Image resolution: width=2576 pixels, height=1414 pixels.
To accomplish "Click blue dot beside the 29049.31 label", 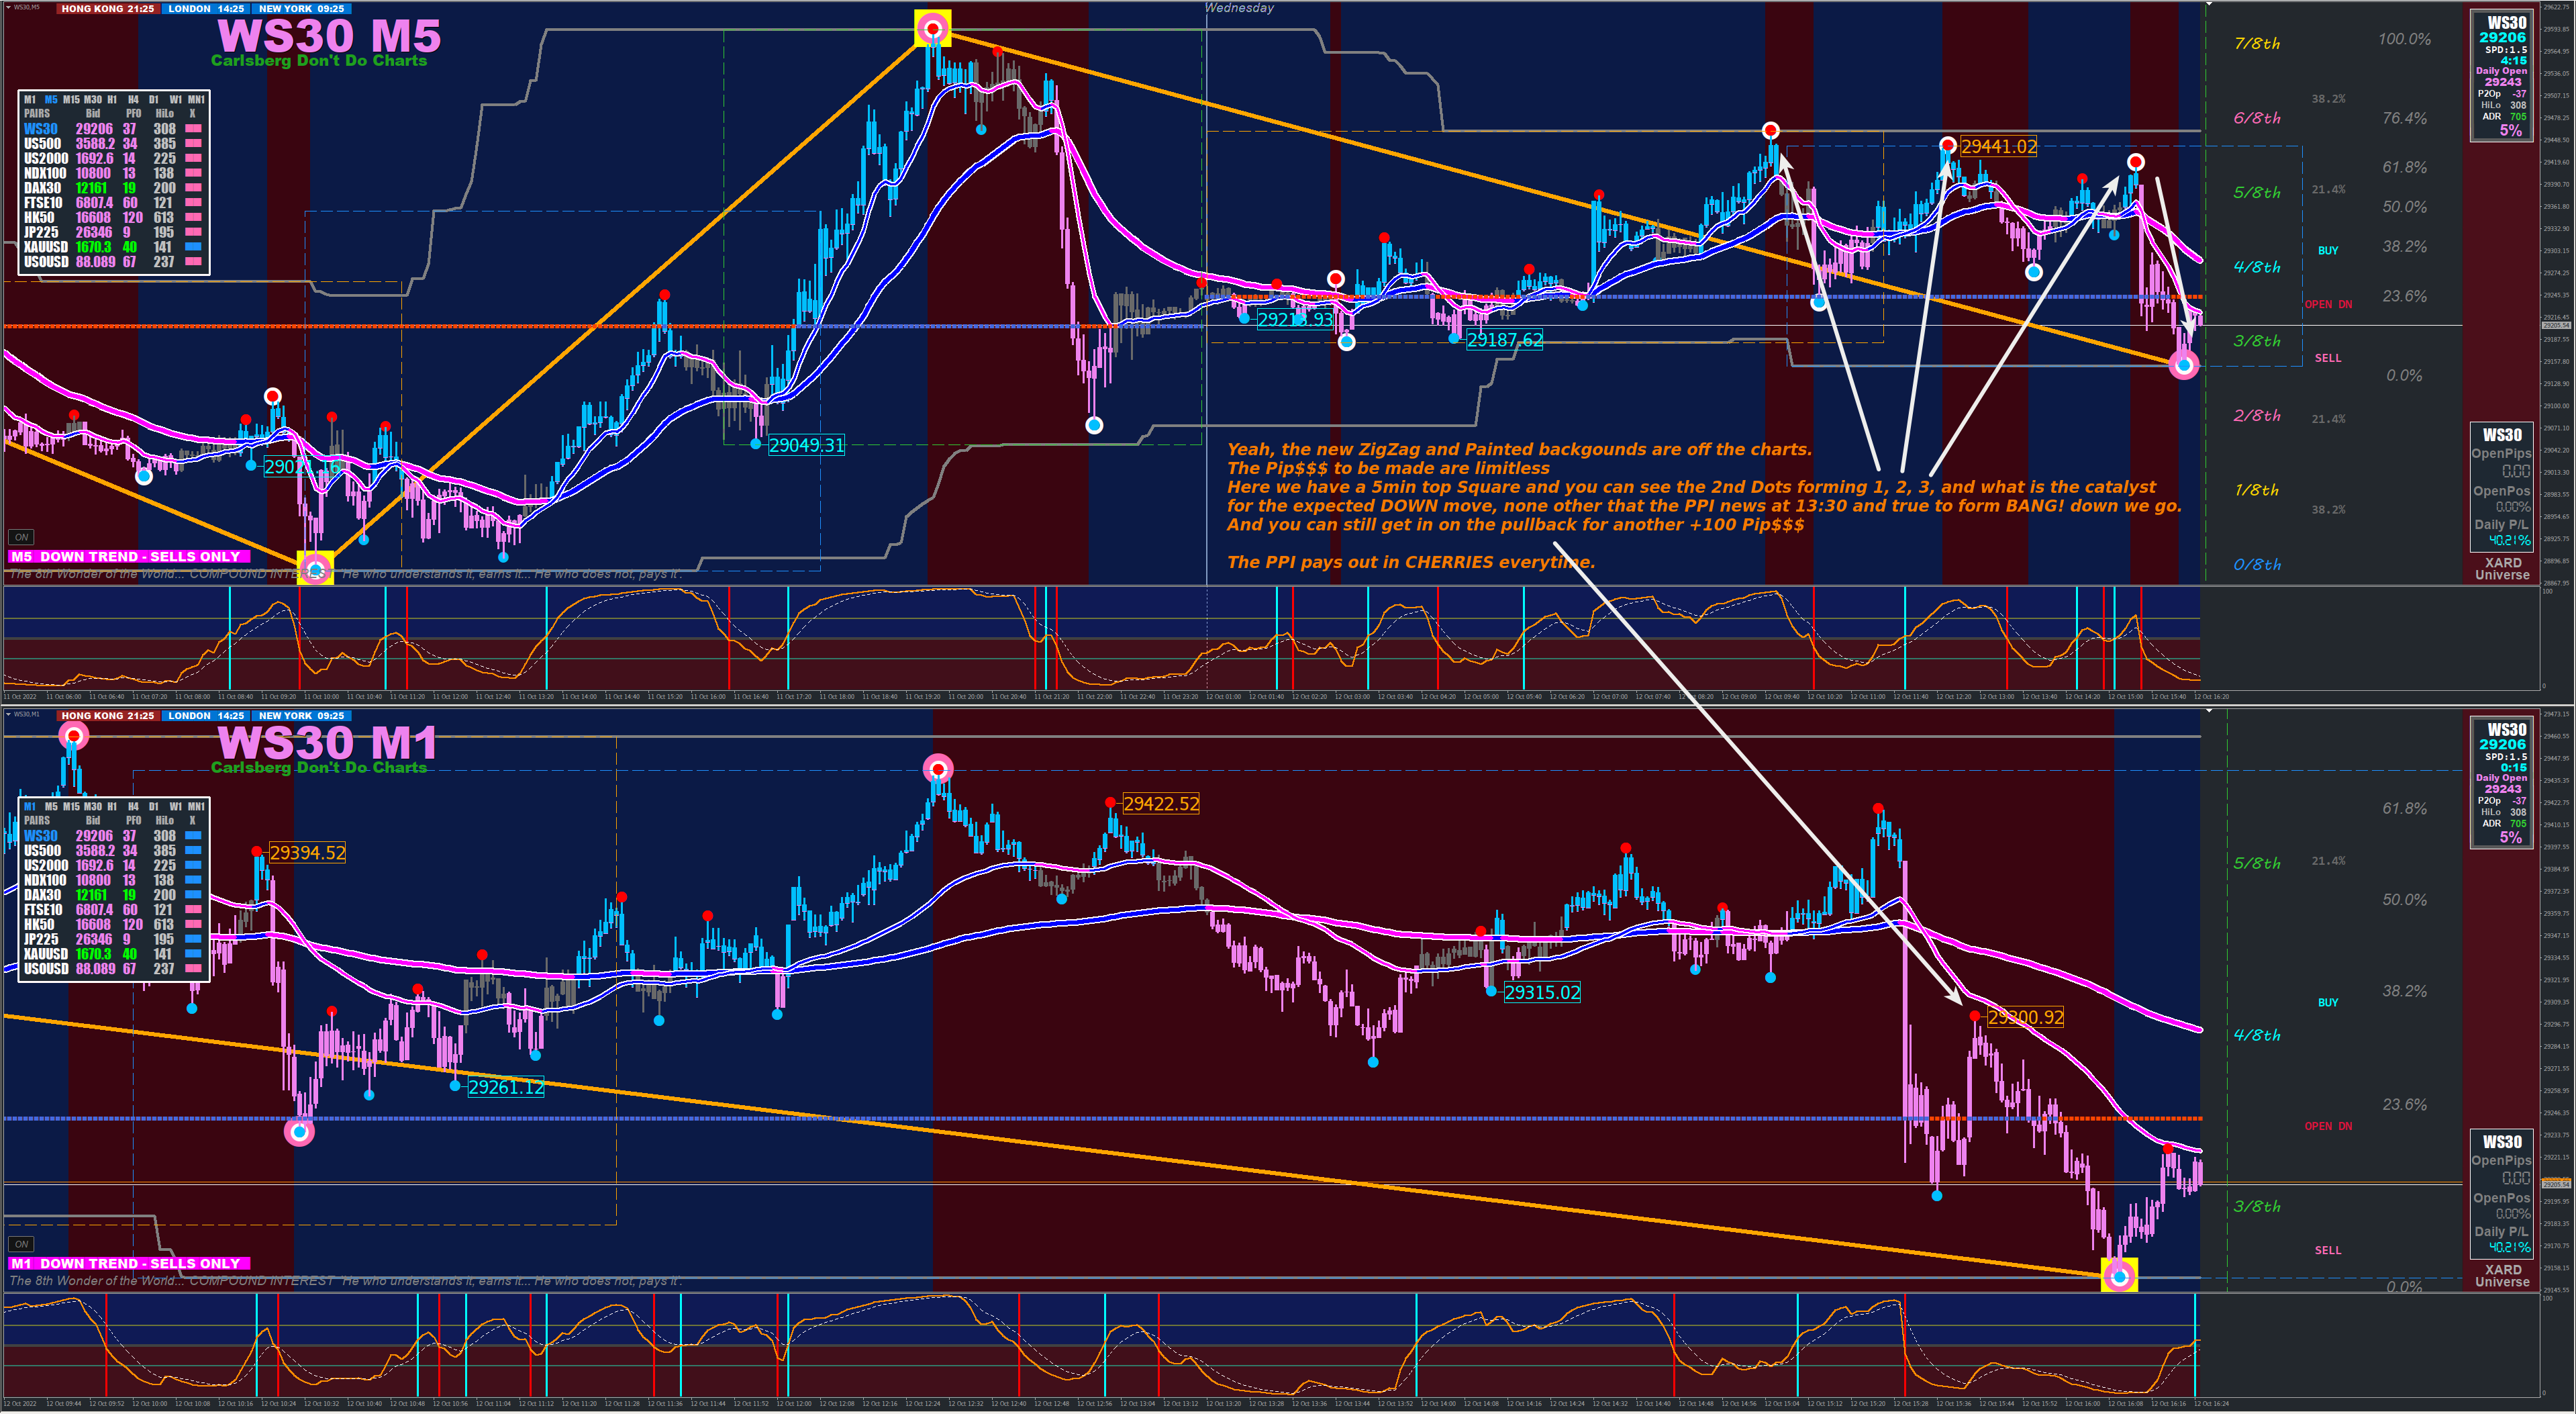I will (756, 444).
